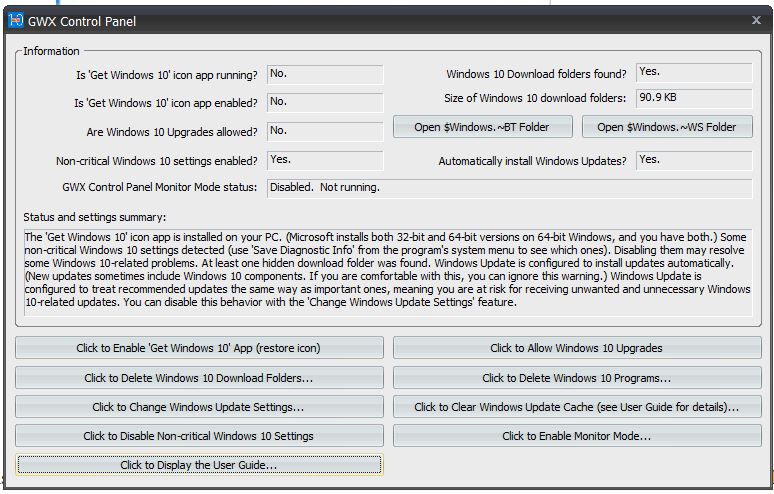Click the Download folders found Yes field
The height and width of the screenshot is (494, 774).
(x=694, y=73)
